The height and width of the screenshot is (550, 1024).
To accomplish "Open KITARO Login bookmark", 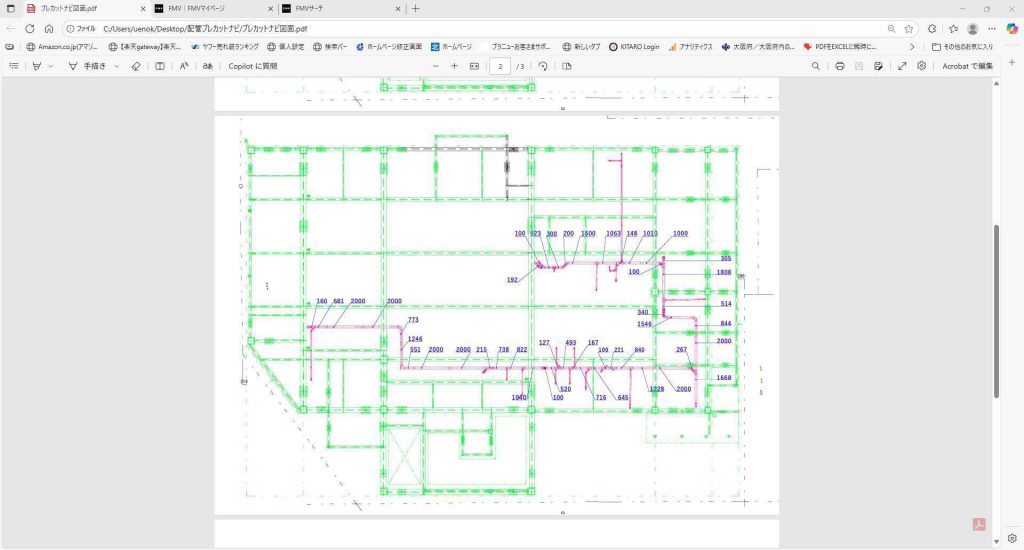I will (x=634, y=47).
